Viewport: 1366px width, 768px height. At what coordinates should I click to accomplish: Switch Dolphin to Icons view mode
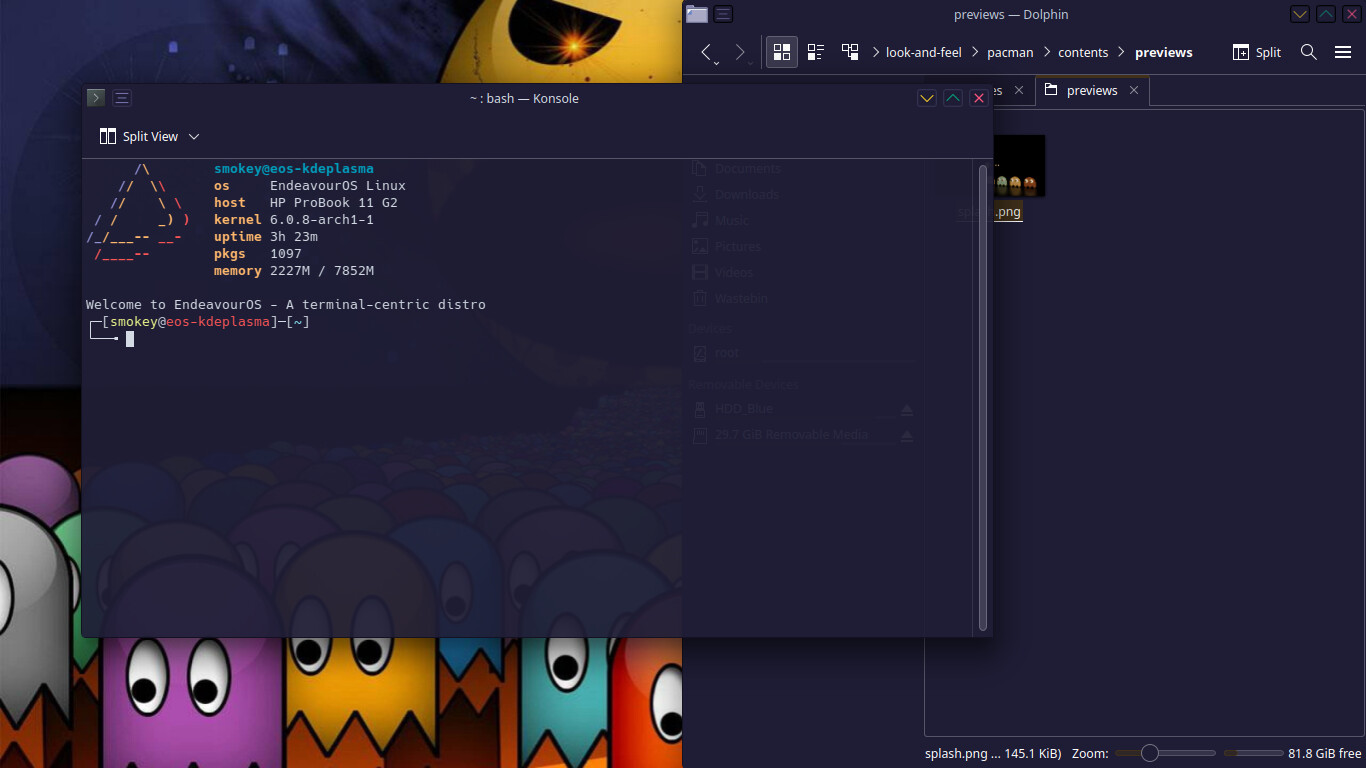click(x=782, y=52)
